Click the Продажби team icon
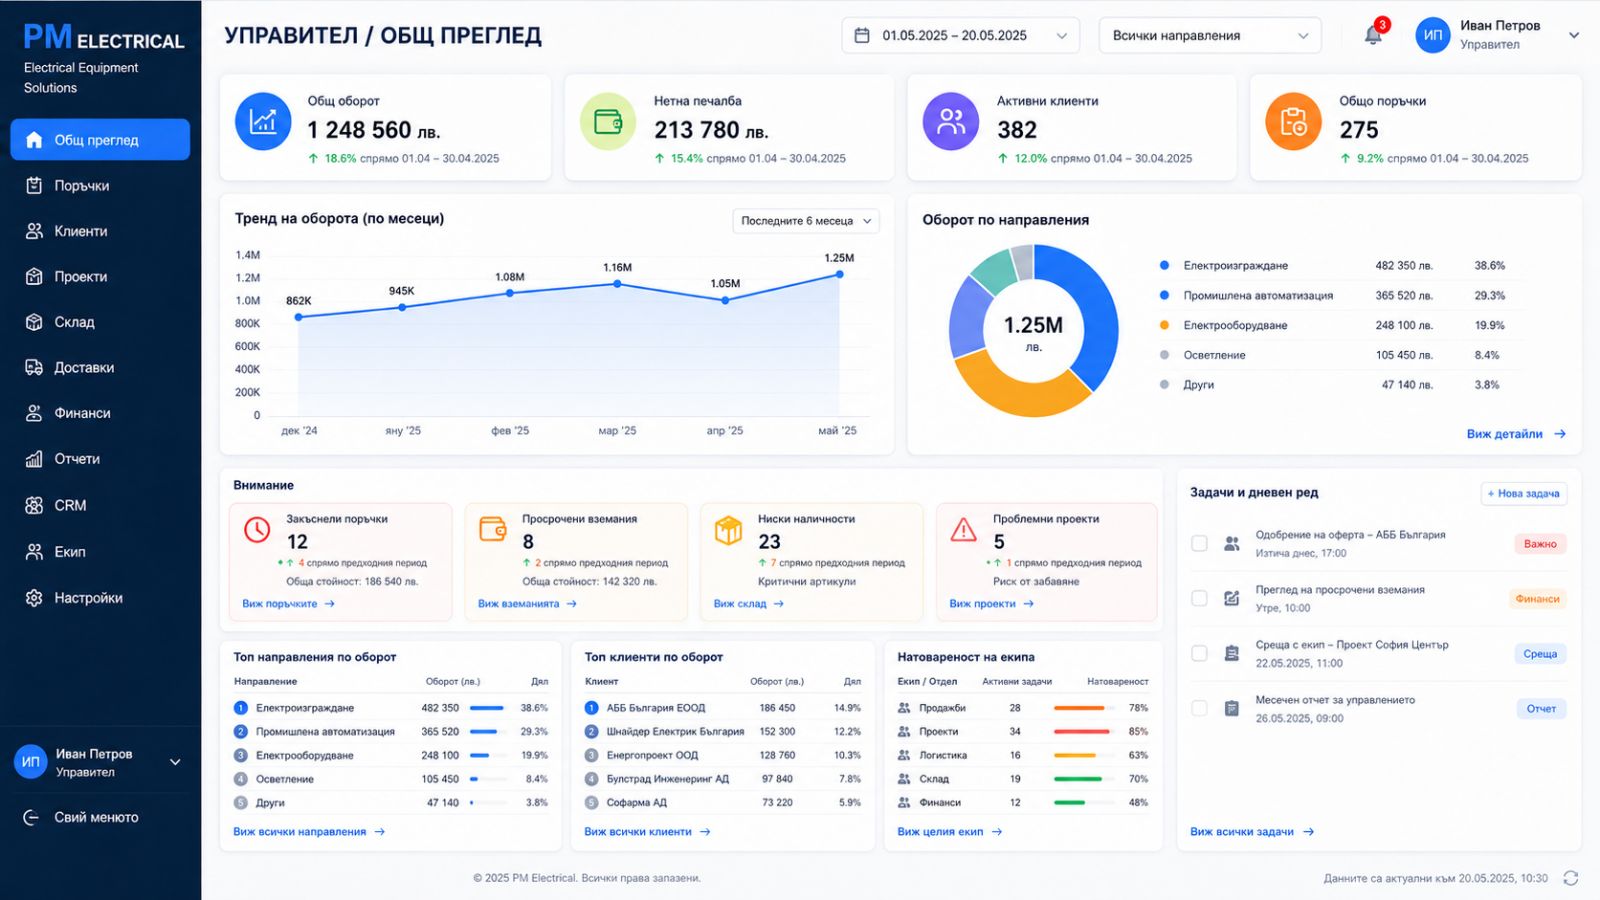This screenshot has width=1600, height=900. pos(904,708)
